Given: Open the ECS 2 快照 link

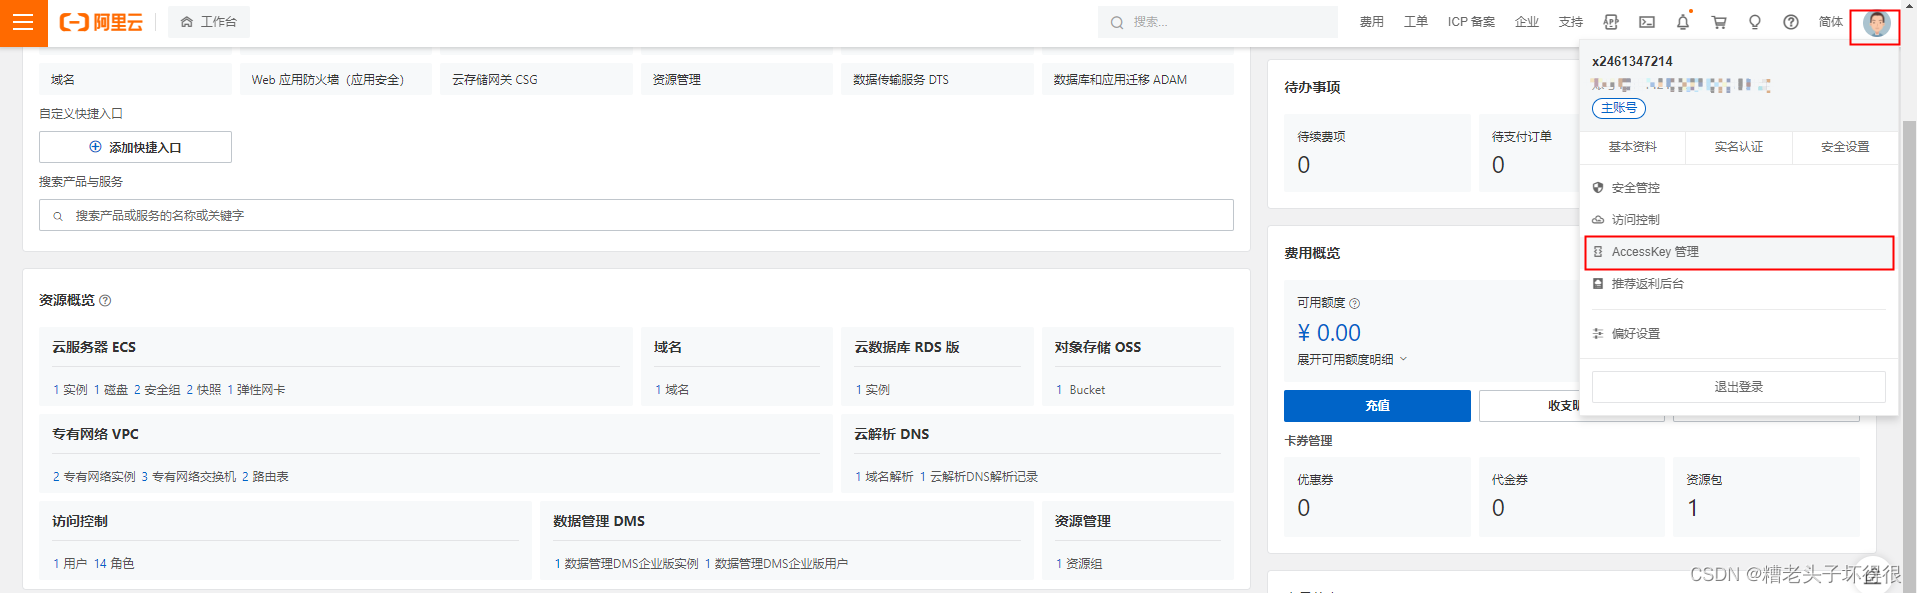Looking at the screenshot, I should pyautogui.click(x=204, y=390).
